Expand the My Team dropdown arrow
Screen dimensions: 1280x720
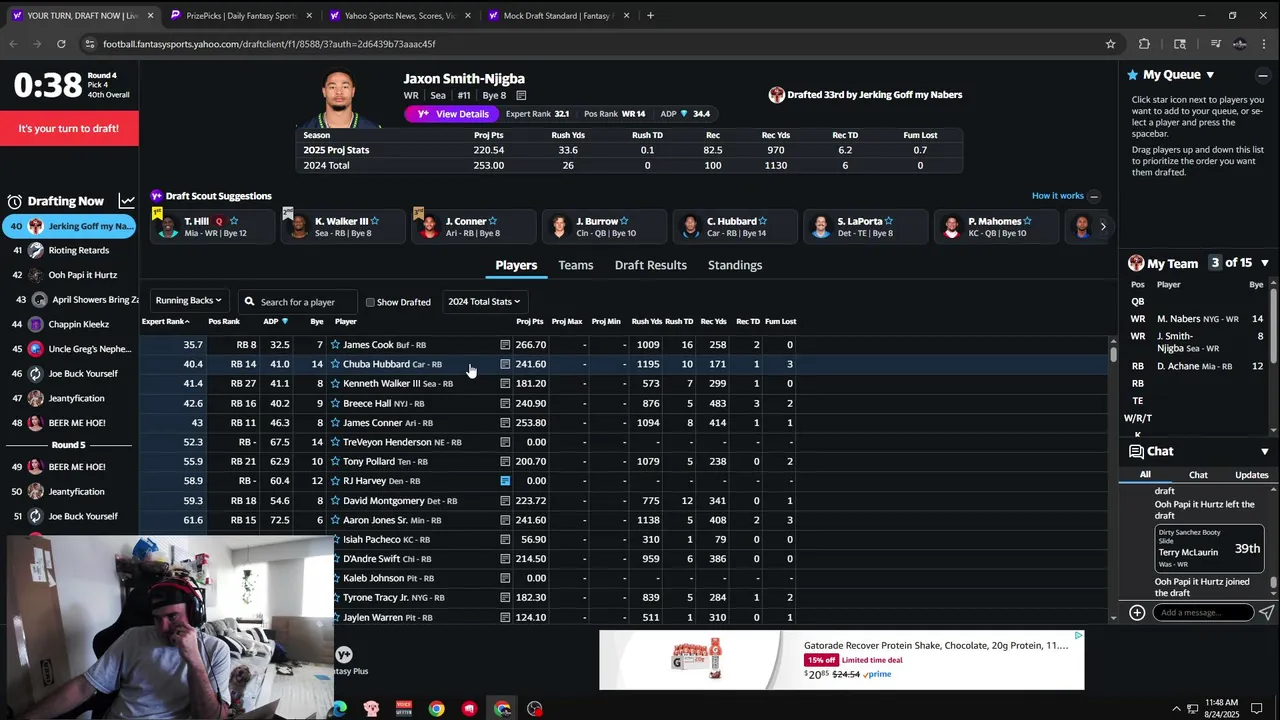[1264, 263]
